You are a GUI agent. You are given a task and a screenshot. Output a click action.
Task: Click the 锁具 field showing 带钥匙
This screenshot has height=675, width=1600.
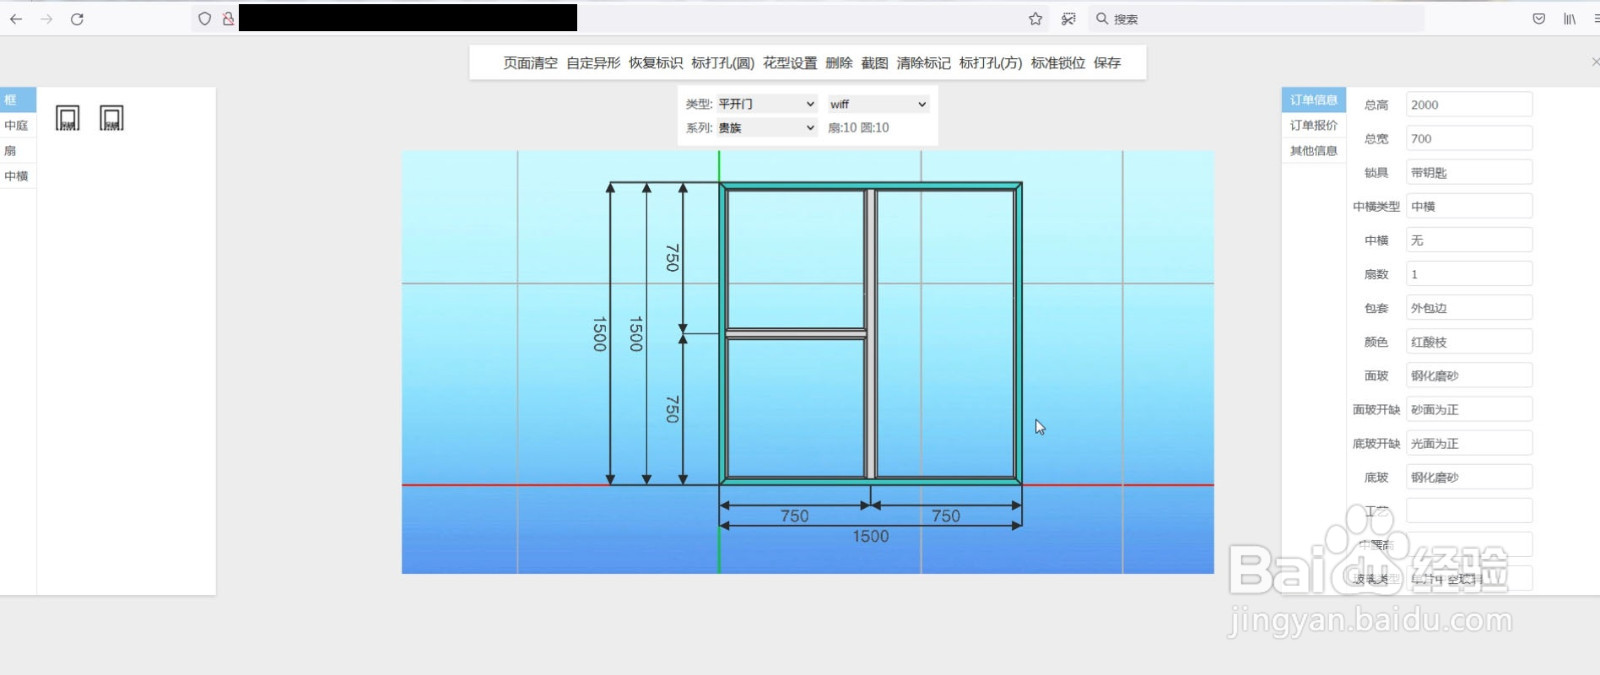tap(1469, 173)
